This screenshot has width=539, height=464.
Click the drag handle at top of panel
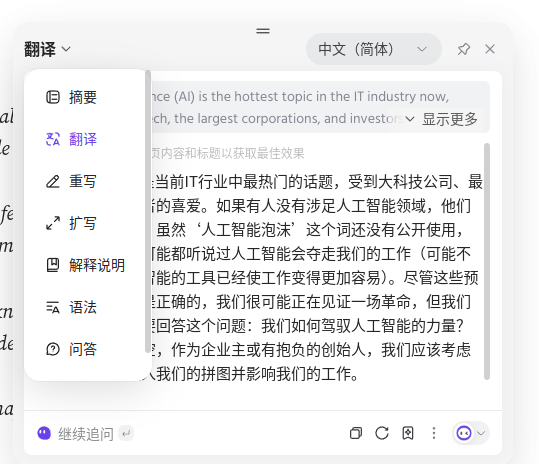point(263,31)
